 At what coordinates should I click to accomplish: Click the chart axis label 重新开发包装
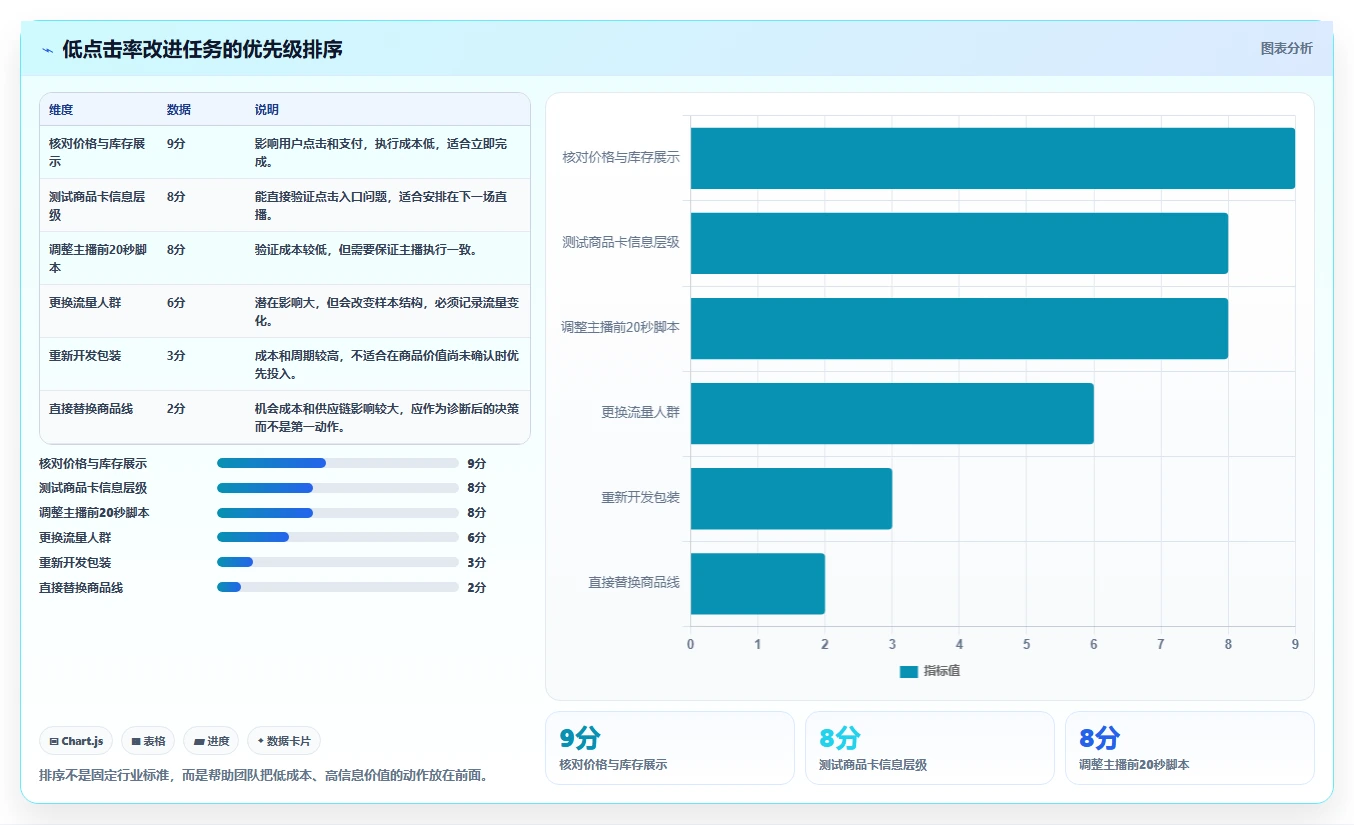click(x=640, y=497)
